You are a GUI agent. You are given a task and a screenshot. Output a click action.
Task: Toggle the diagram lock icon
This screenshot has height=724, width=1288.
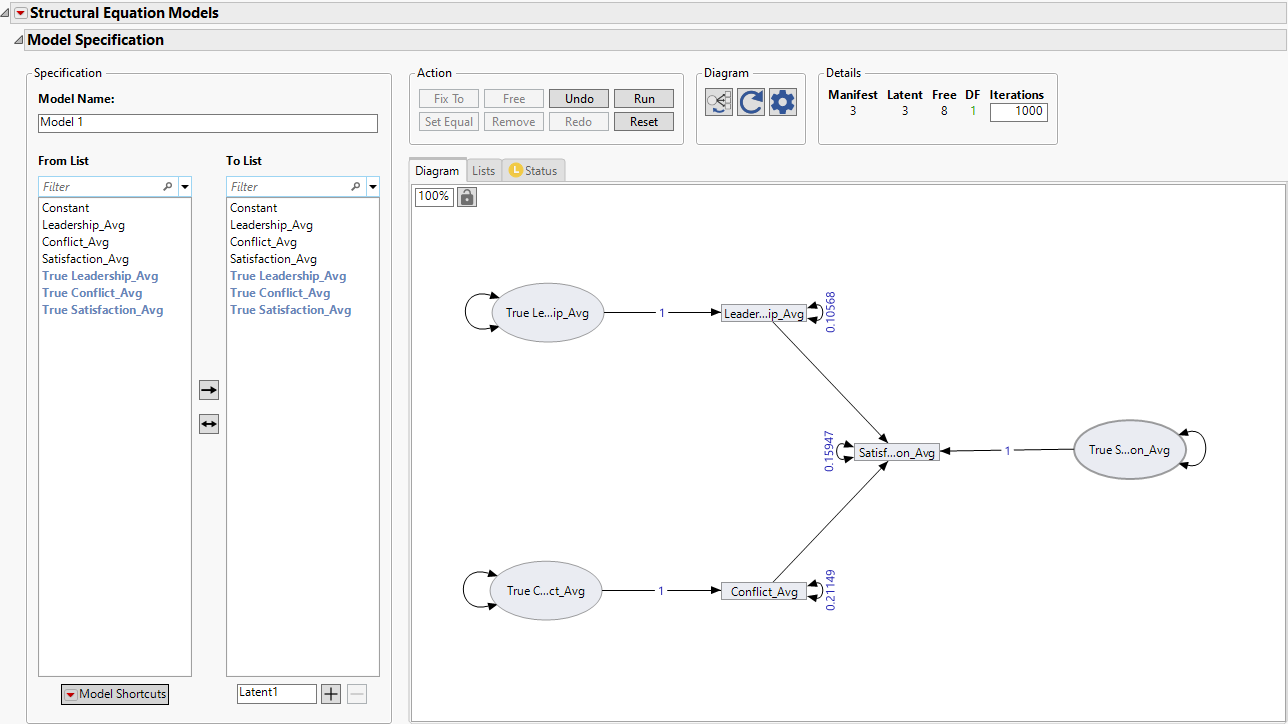click(x=466, y=197)
